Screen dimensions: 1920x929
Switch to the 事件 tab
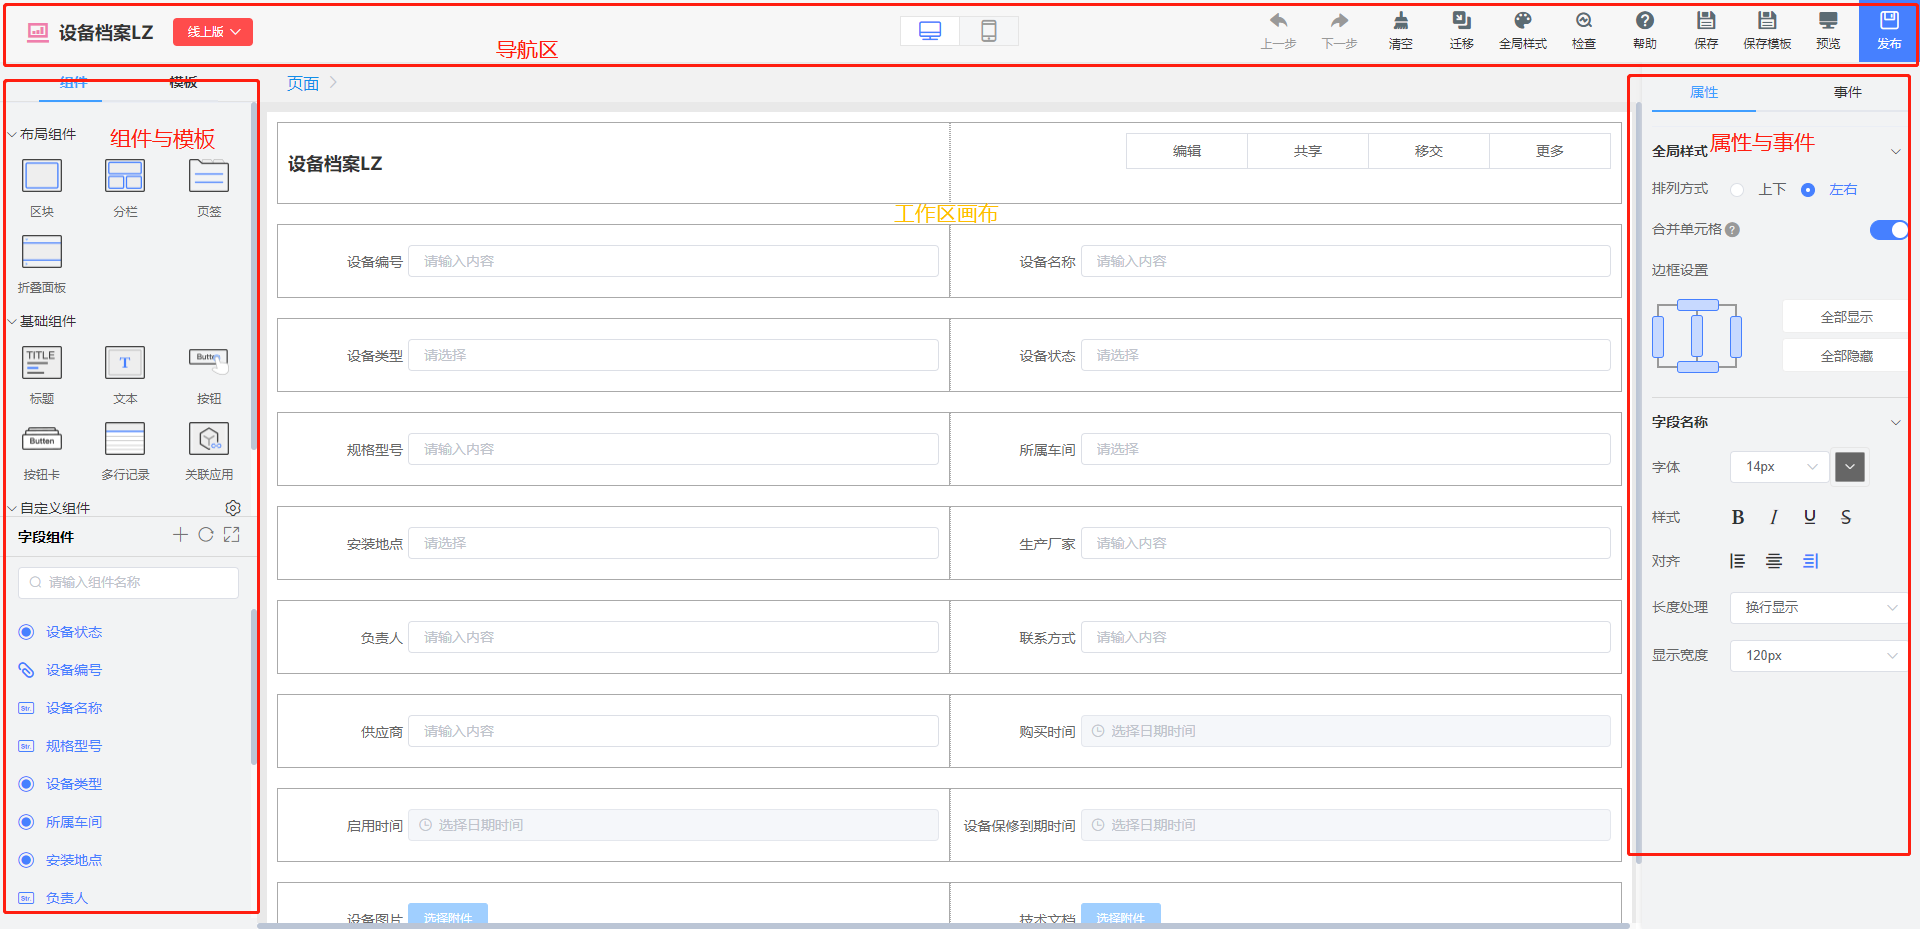tap(1847, 93)
